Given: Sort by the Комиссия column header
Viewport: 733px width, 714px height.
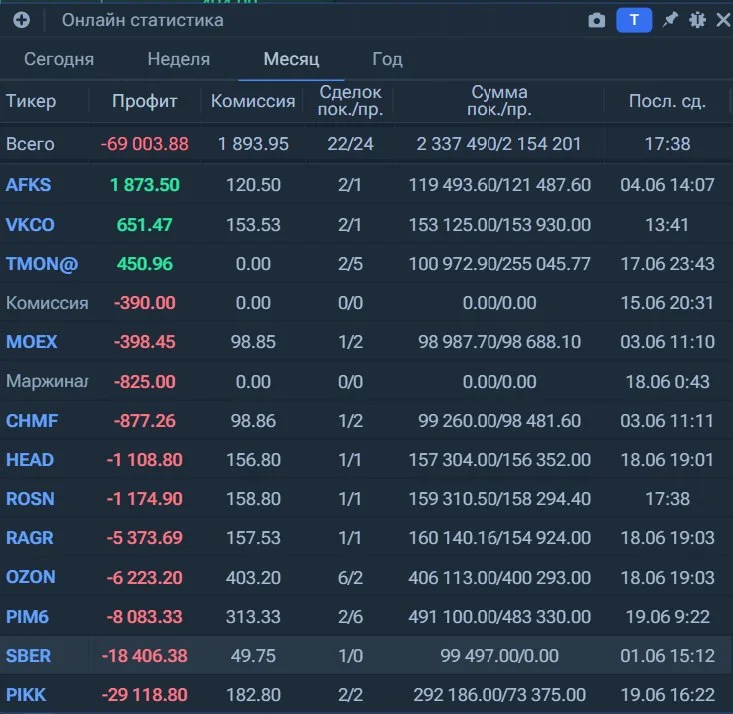Looking at the screenshot, I should click(253, 101).
